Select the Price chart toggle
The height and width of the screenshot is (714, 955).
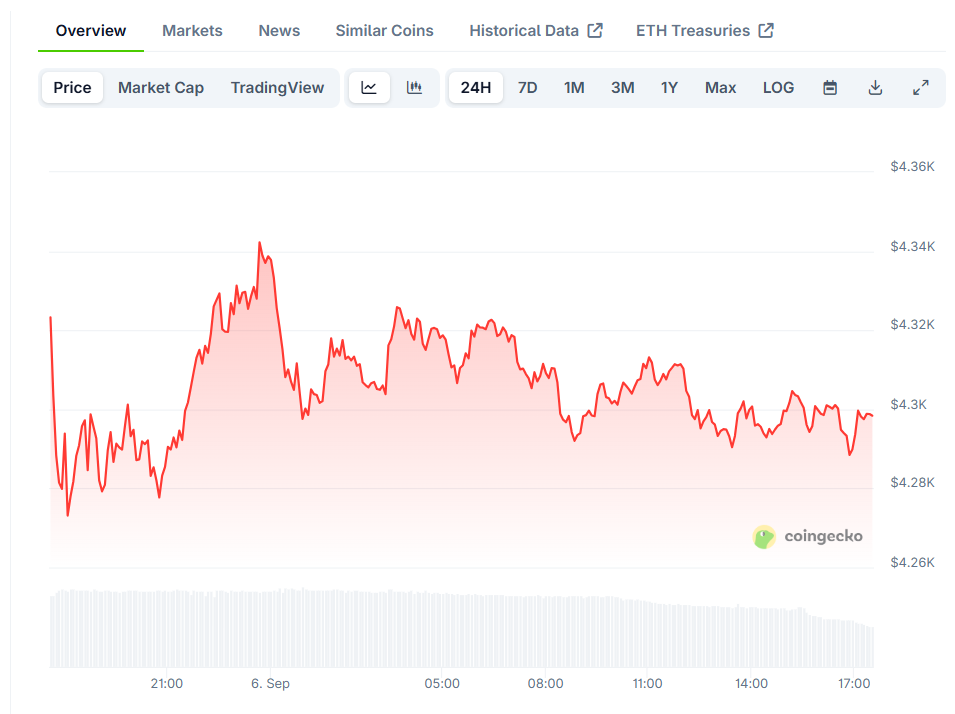point(72,88)
